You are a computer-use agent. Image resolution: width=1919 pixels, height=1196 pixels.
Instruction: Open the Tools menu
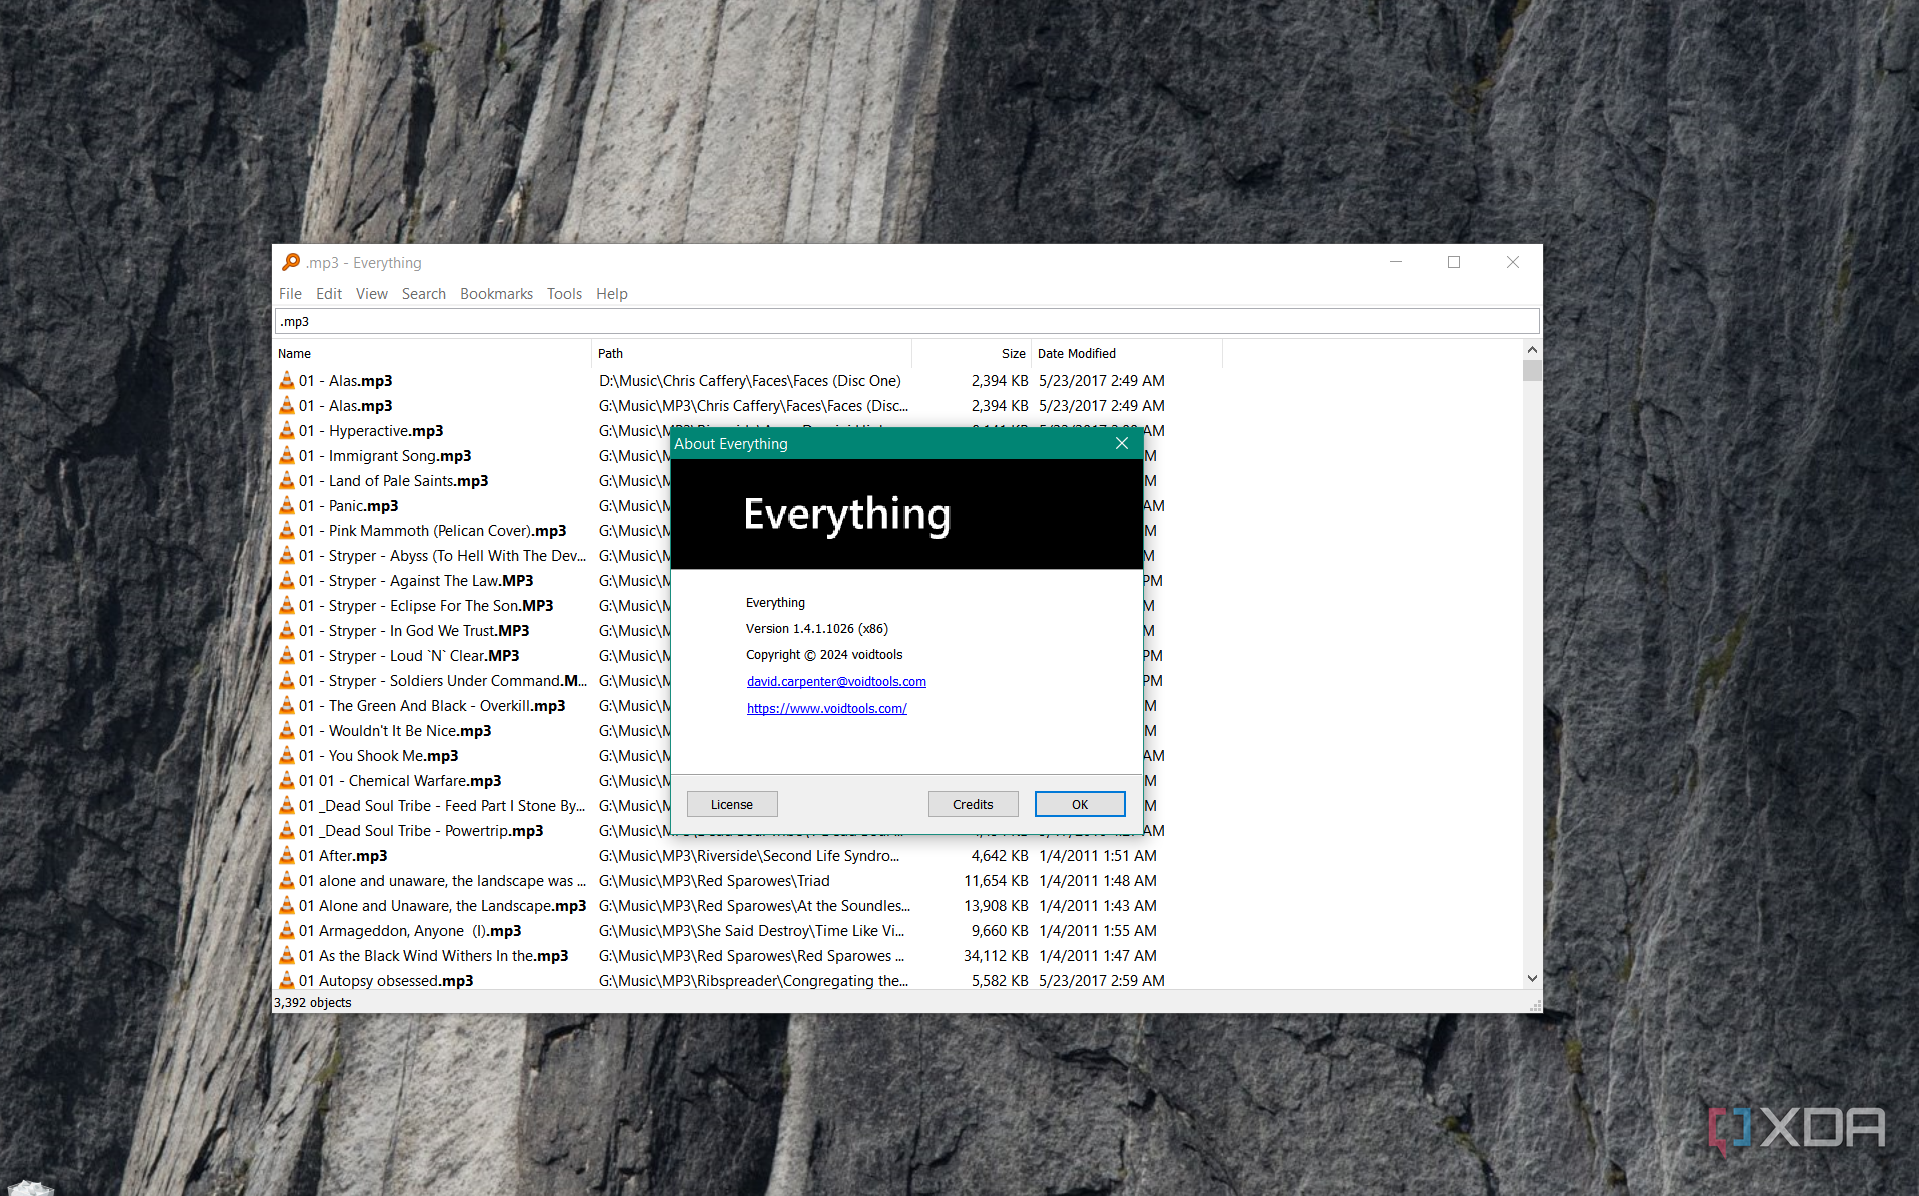tap(564, 294)
